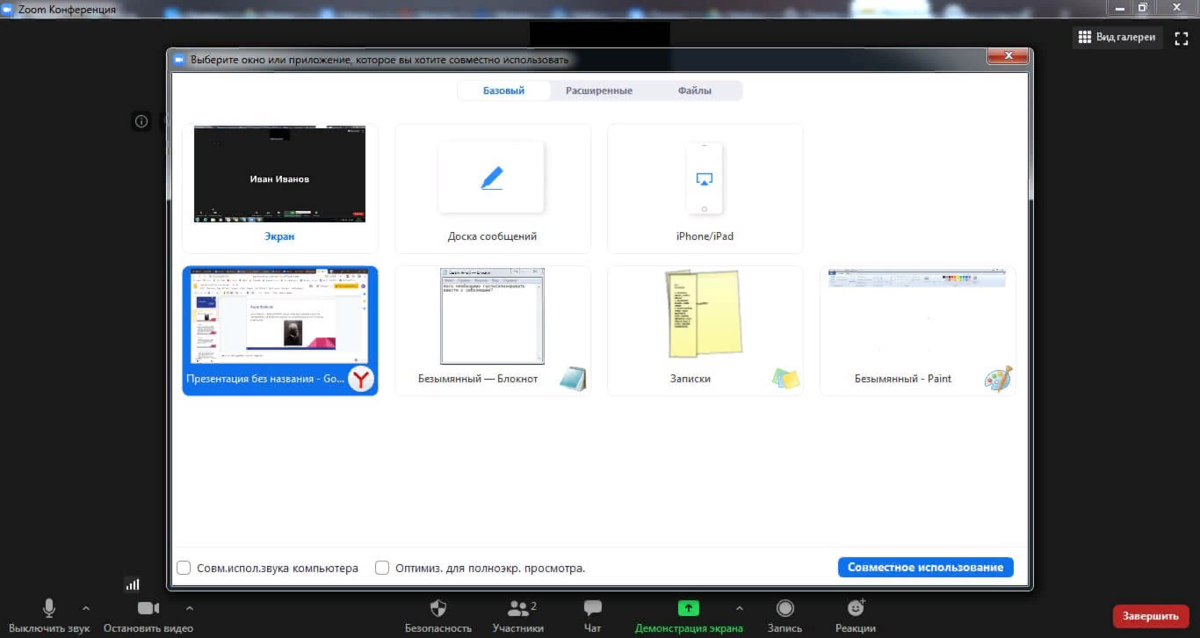Open the Участники participants panel

pos(518,608)
